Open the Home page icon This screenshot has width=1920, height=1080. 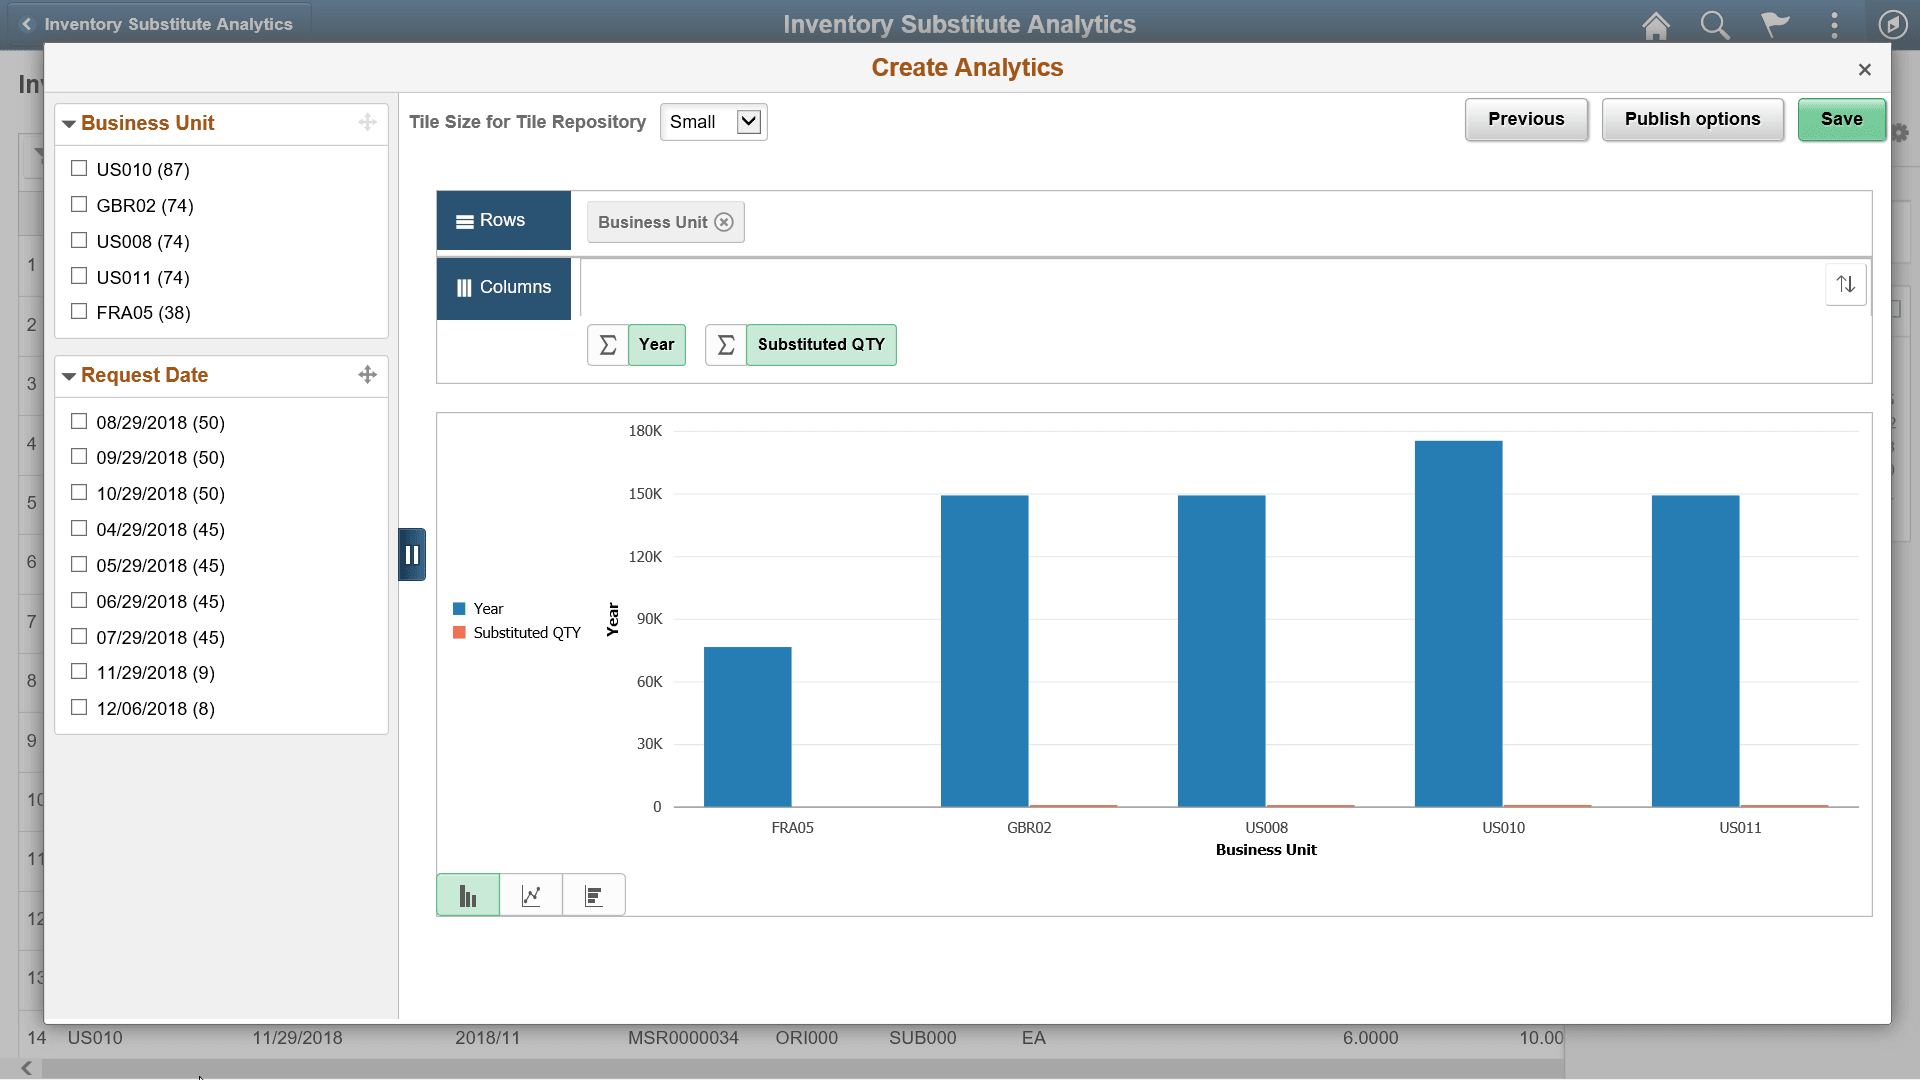pos(1655,24)
